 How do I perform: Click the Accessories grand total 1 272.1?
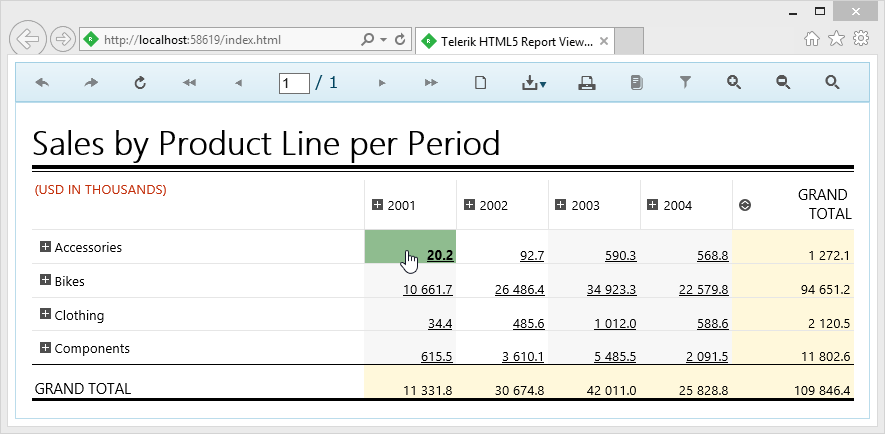829,256
